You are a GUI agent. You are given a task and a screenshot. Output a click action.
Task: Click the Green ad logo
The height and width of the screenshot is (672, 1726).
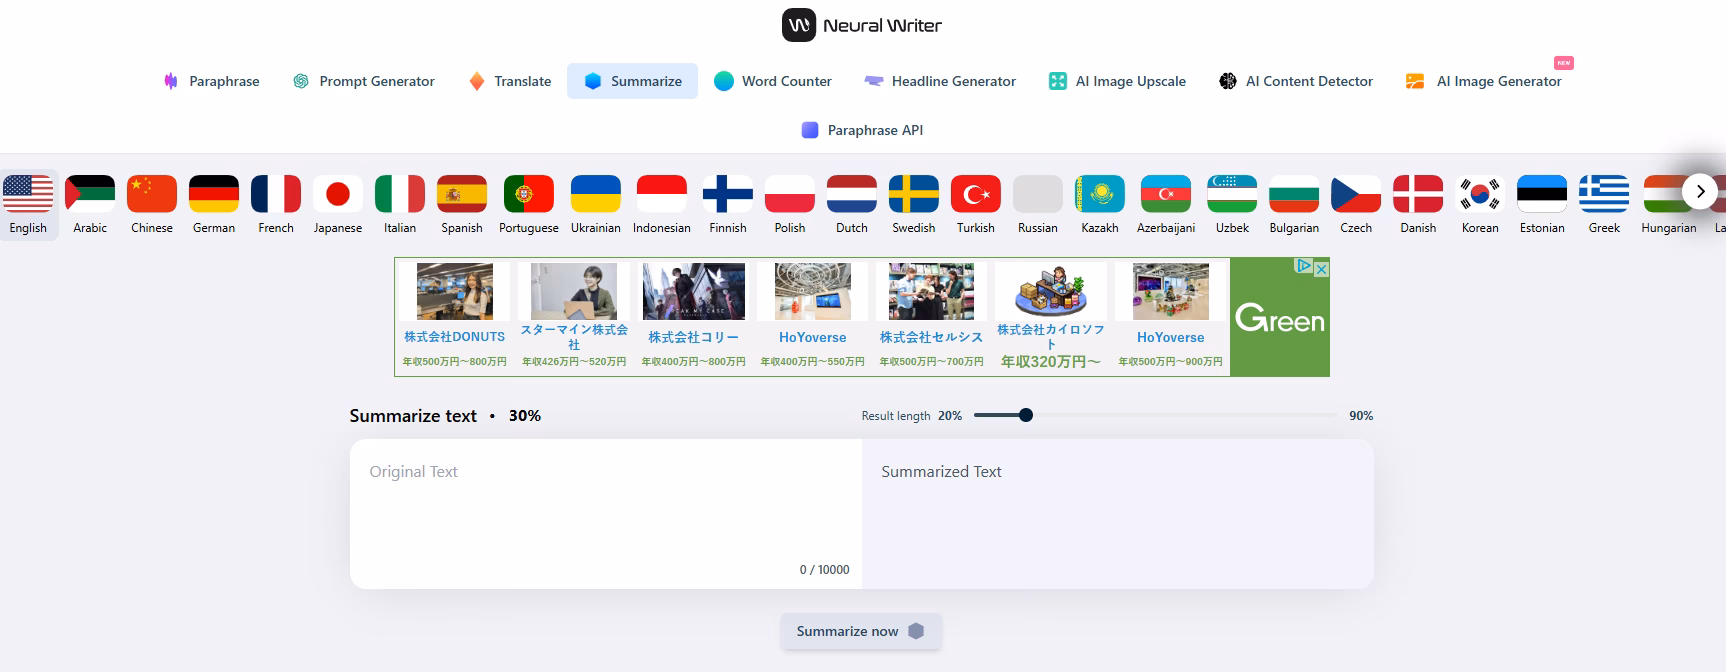coord(1280,317)
